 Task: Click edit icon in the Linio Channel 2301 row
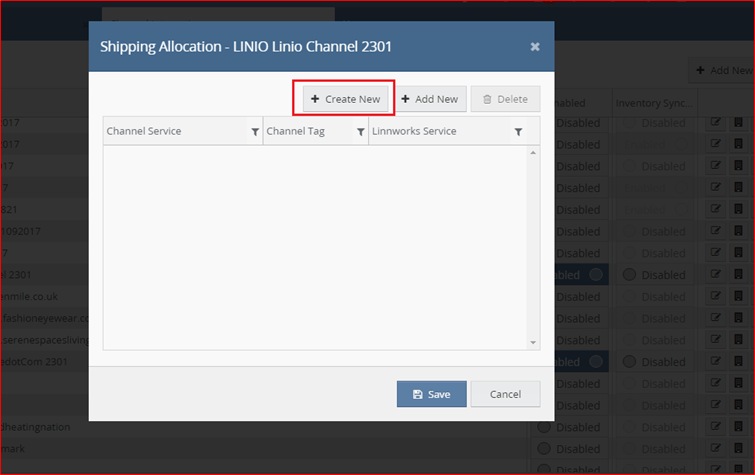[x=716, y=274]
